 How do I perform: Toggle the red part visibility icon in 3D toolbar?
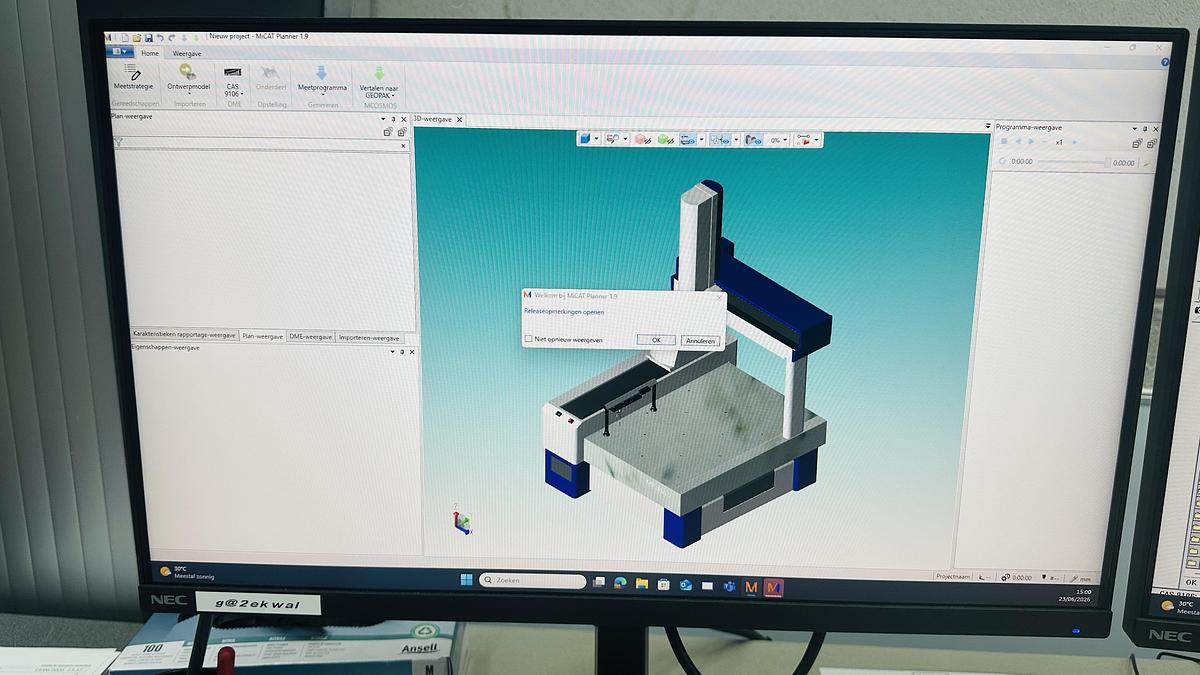(643, 140)
